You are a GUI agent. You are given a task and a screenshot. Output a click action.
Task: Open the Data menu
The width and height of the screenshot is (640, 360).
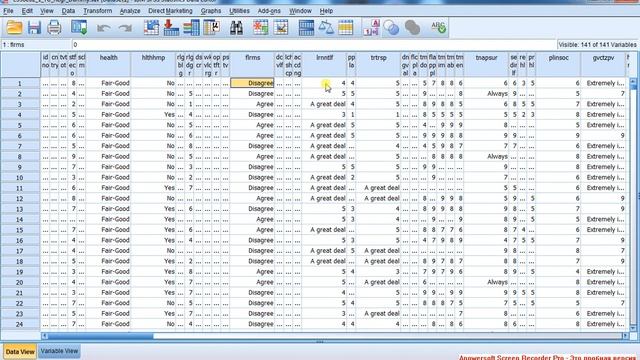pos(68,11)
